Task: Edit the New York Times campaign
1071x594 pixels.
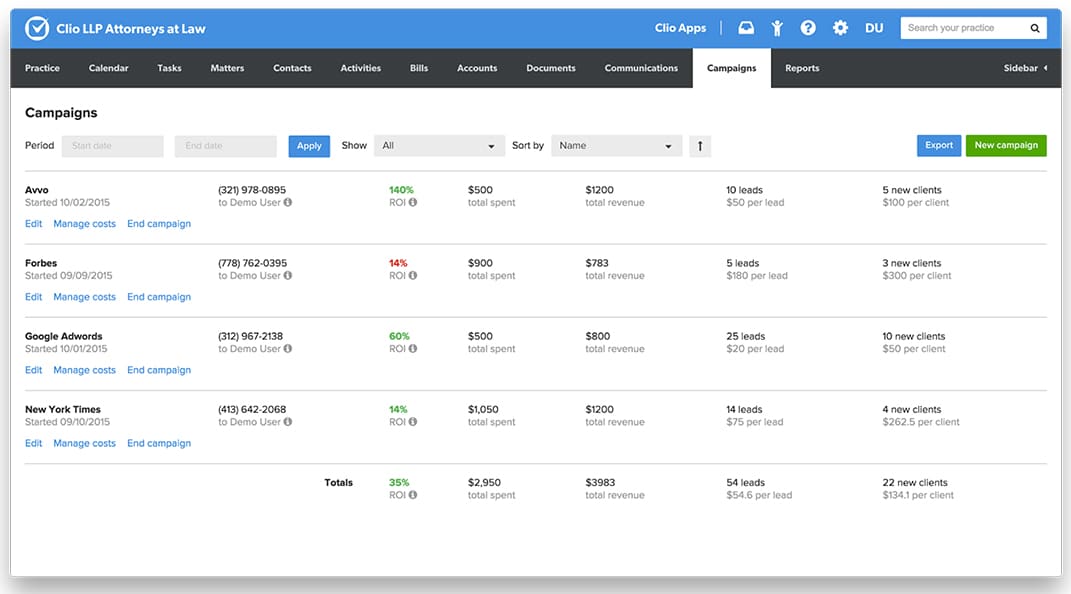Action: [33, 443]
